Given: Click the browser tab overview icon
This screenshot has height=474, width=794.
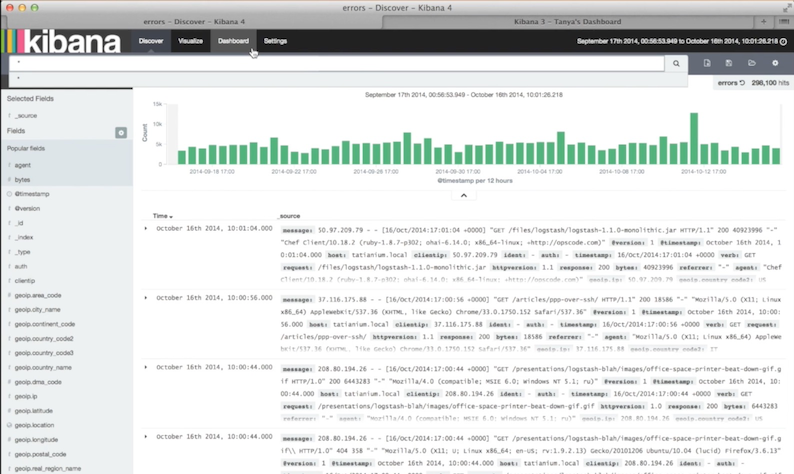Looking at the screenshot, I should (784, 22).
